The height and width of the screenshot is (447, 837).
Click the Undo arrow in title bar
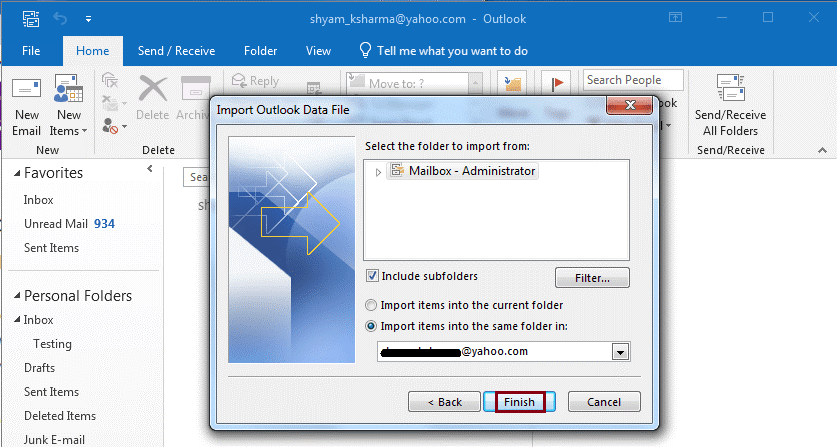[x=60, y=19]
